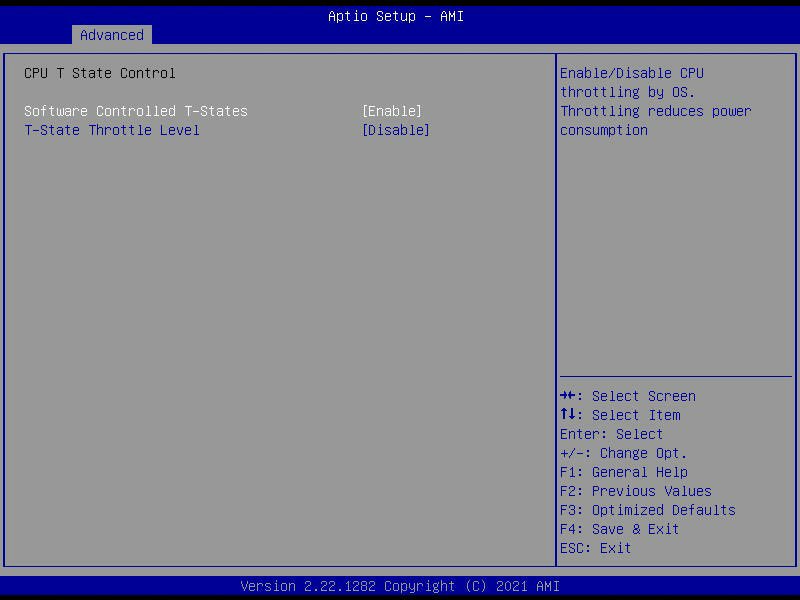Click the 'F1: General Help' hint
Screen dimensions: 800x600
tap(623, 472)
